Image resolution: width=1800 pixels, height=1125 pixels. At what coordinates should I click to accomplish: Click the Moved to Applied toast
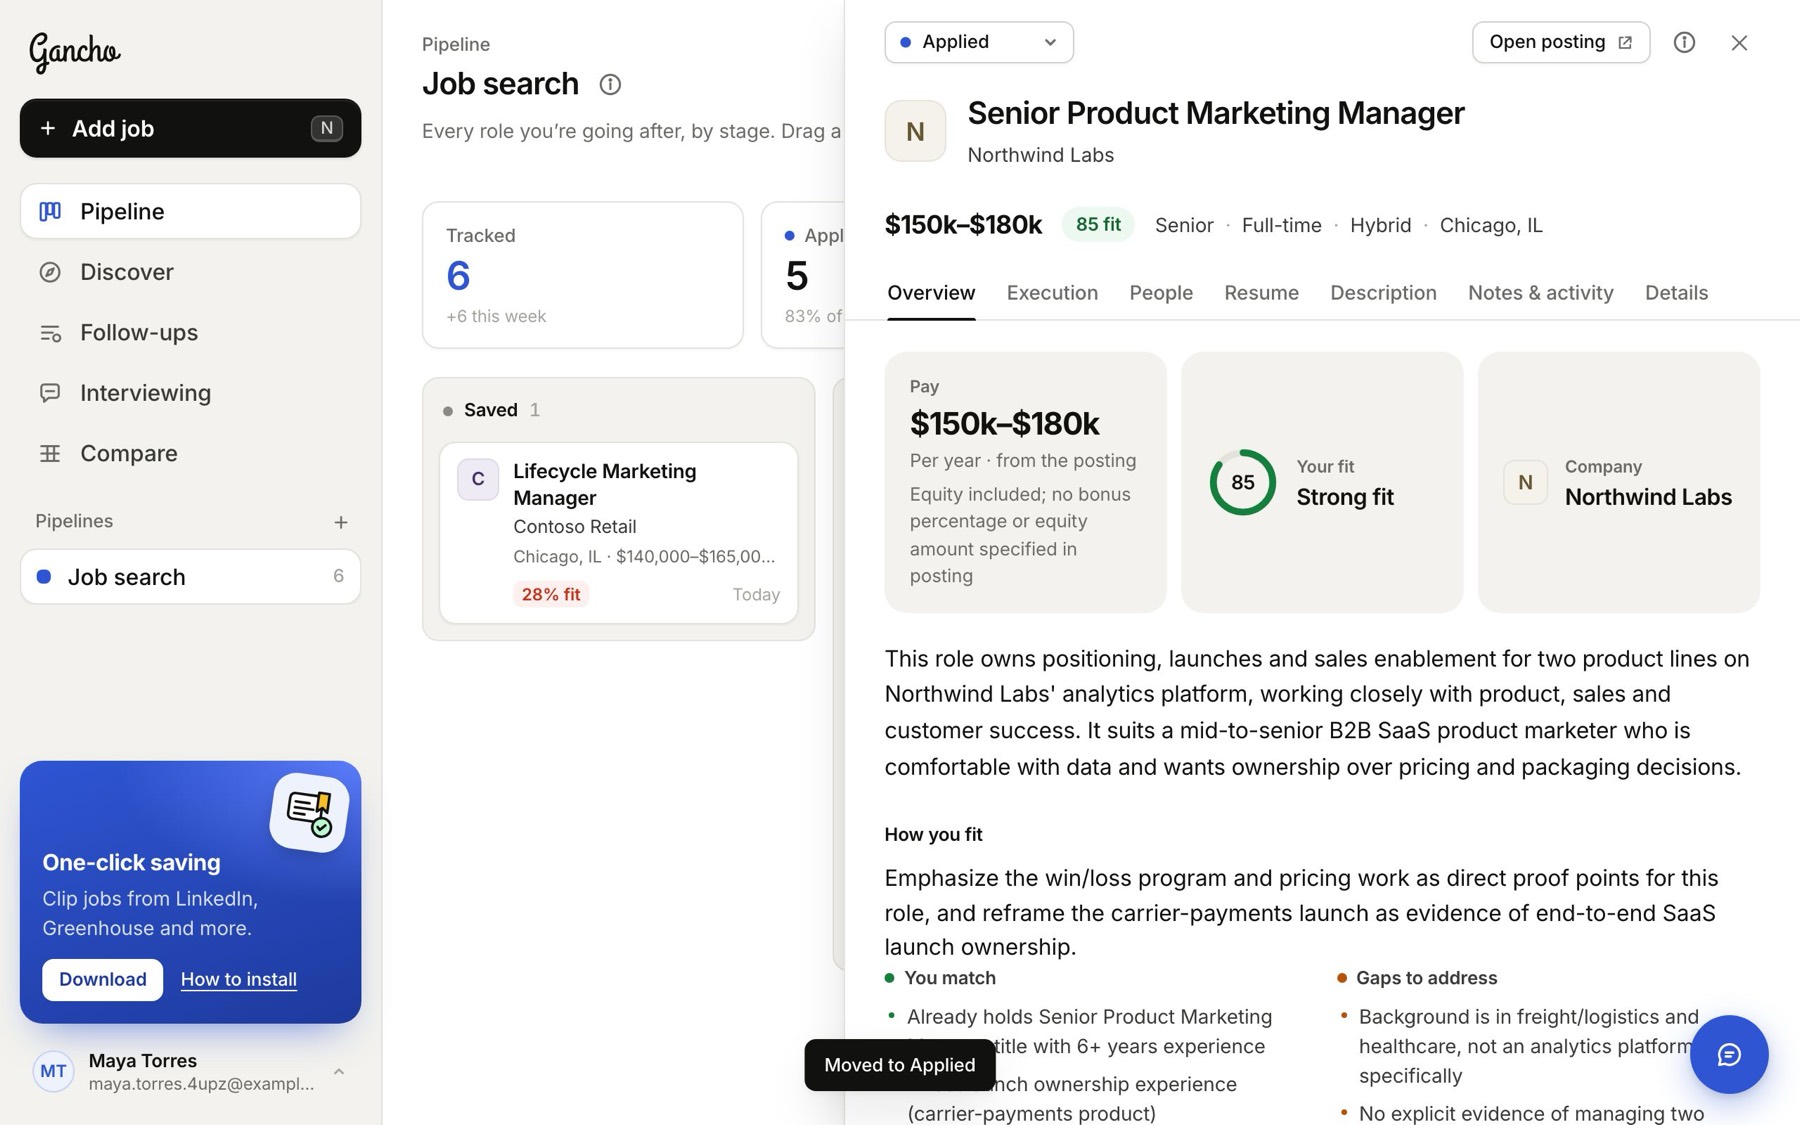click(x=900, y=1065)
